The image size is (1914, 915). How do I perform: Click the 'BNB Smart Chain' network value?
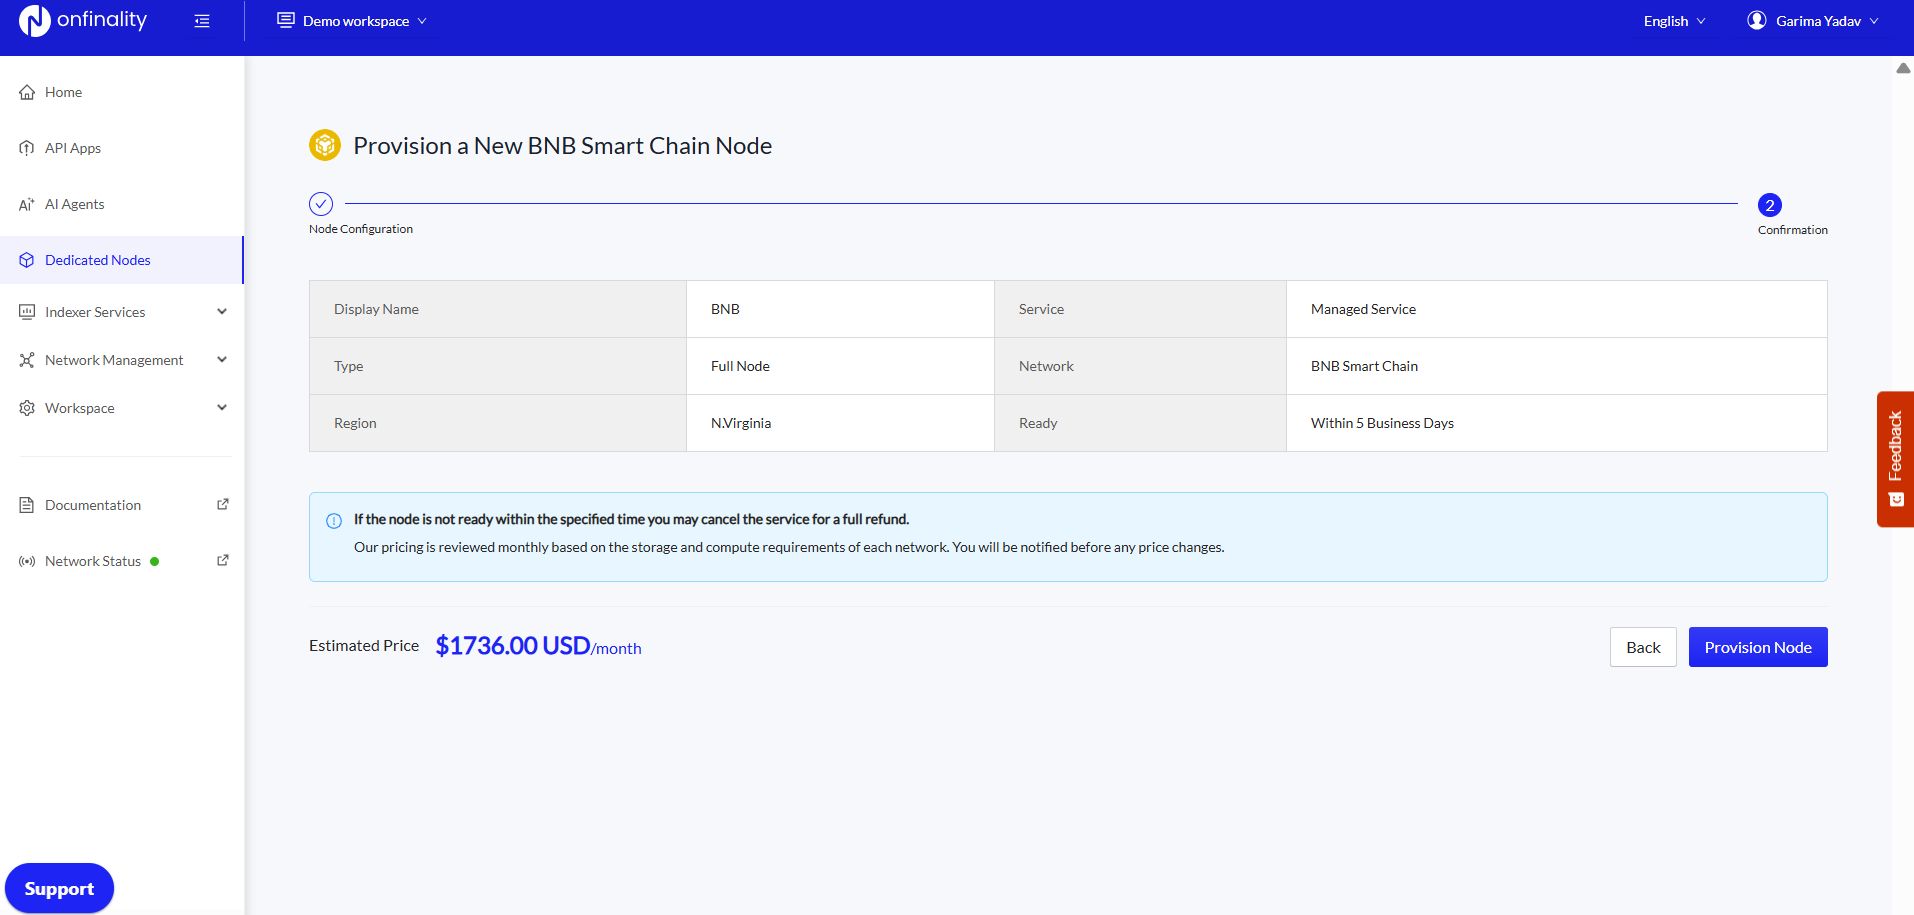coord(1364,366)
